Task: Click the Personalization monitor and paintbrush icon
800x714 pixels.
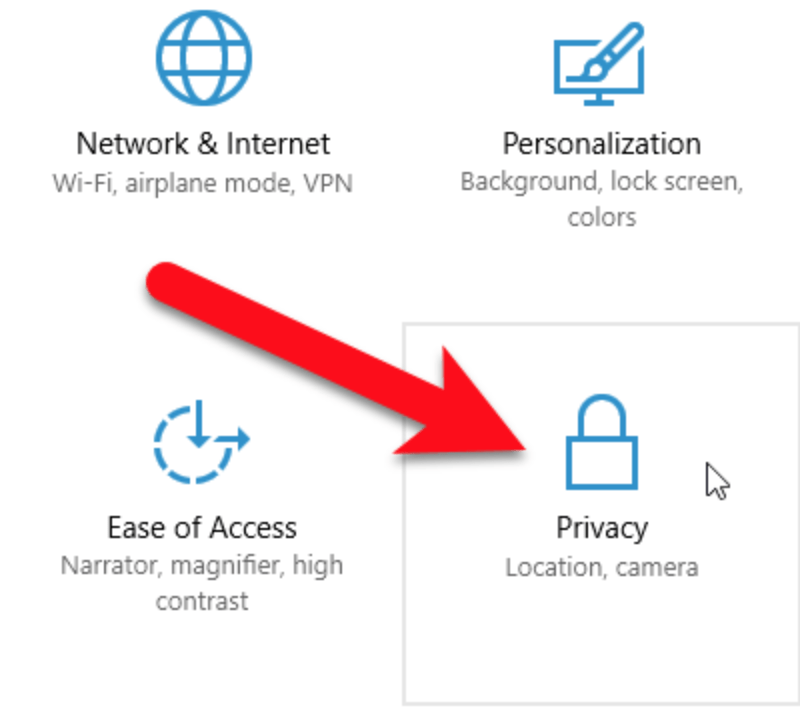Action: click(599, 64)
